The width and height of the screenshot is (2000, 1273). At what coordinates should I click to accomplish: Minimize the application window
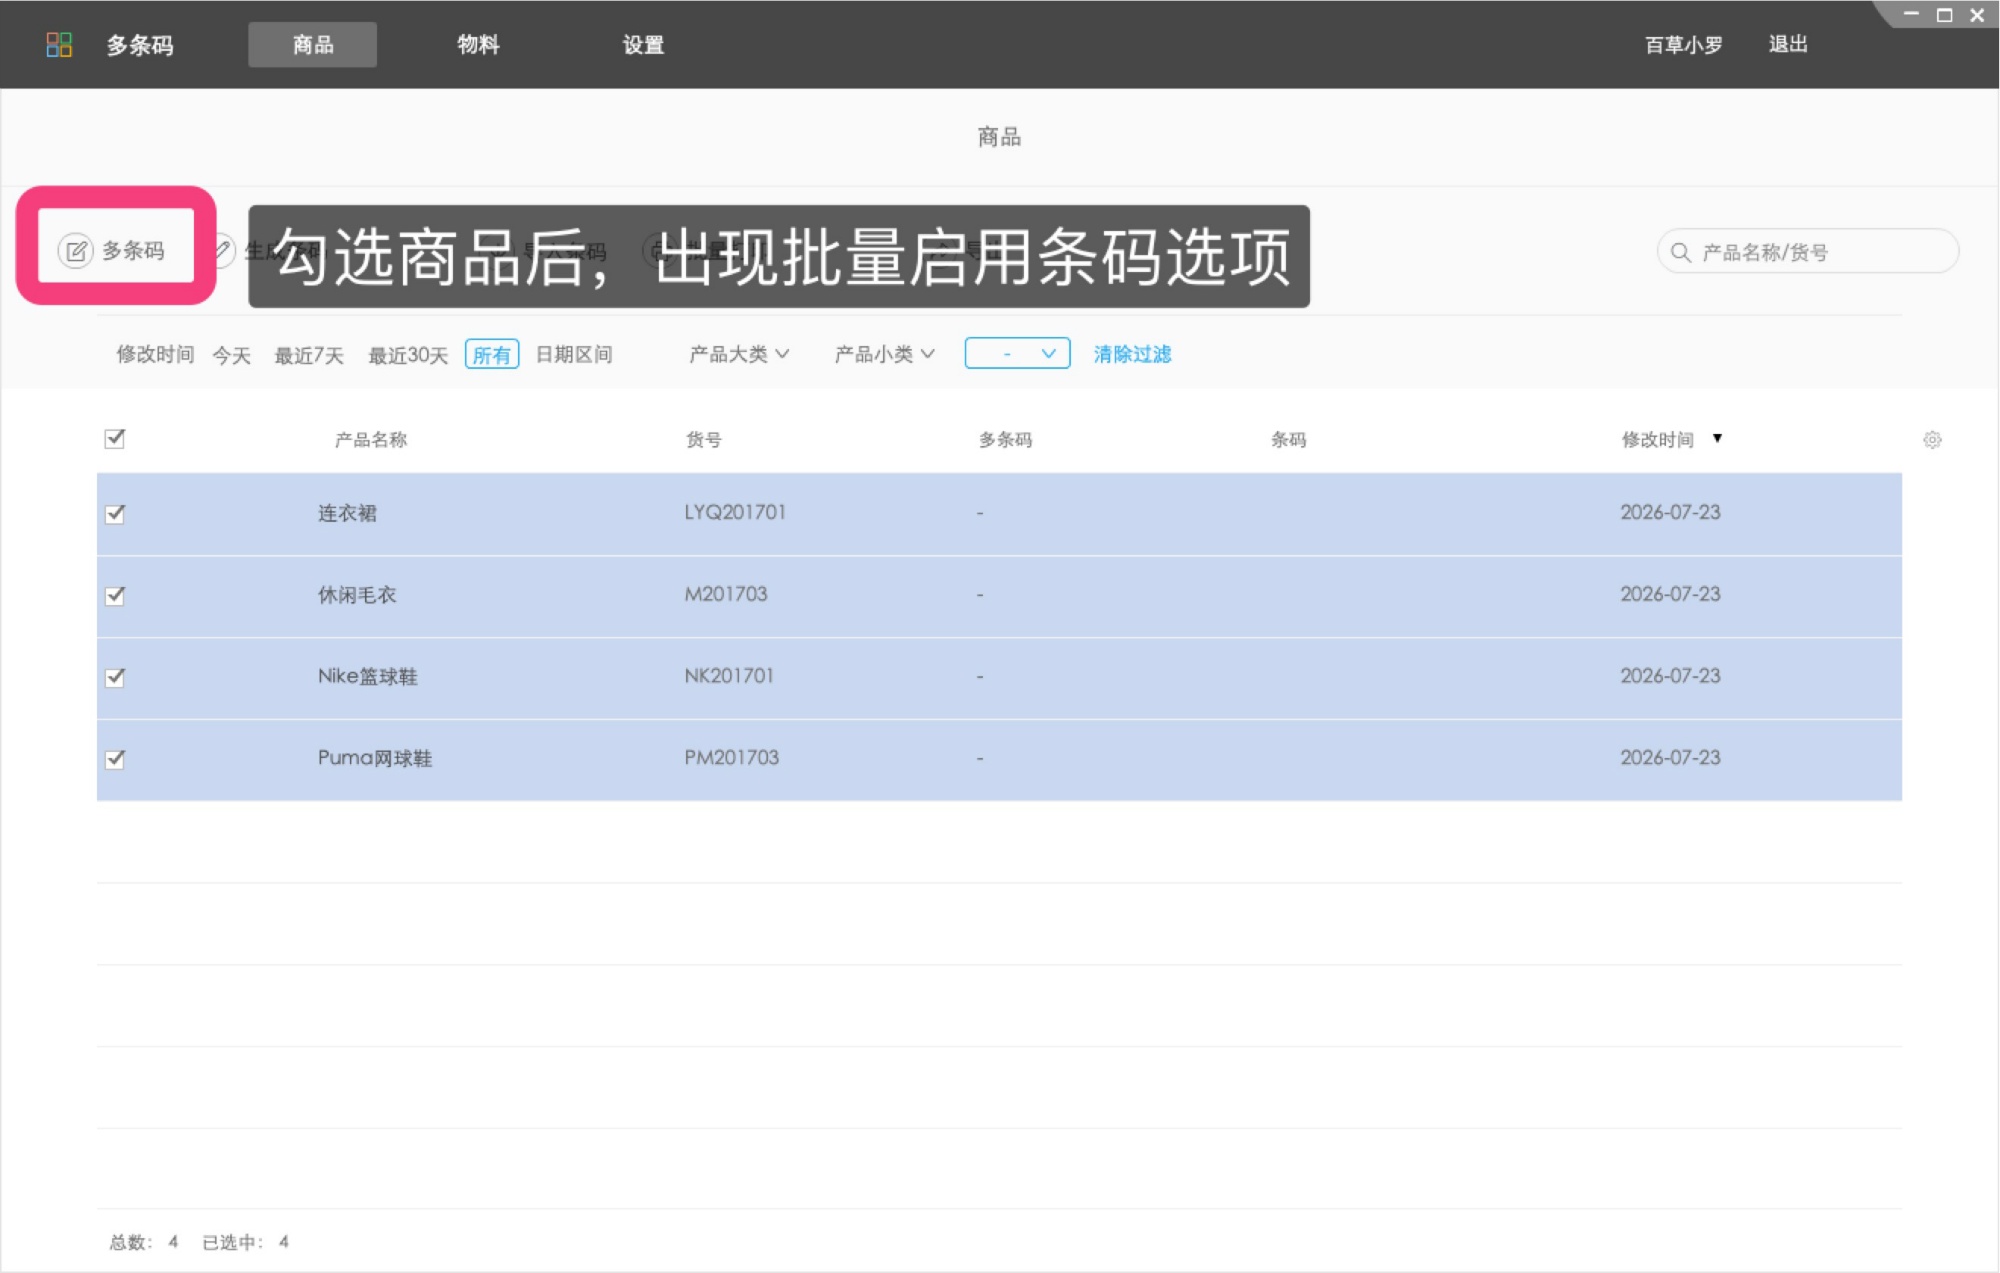pos(1911,15)
